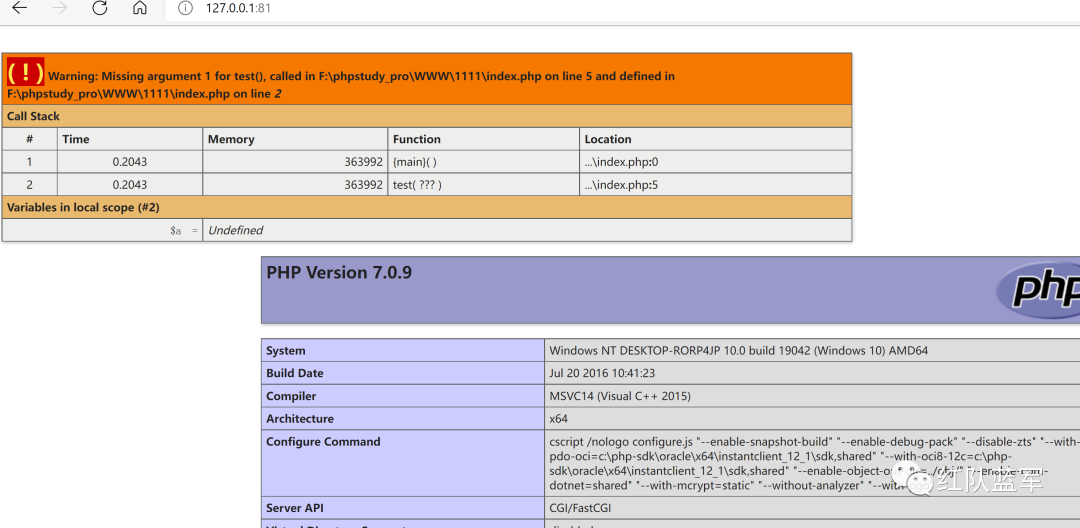Click the '...\index.php:0' location cell
This screenshot has height=528, width=1080.
tap(716, 162)
